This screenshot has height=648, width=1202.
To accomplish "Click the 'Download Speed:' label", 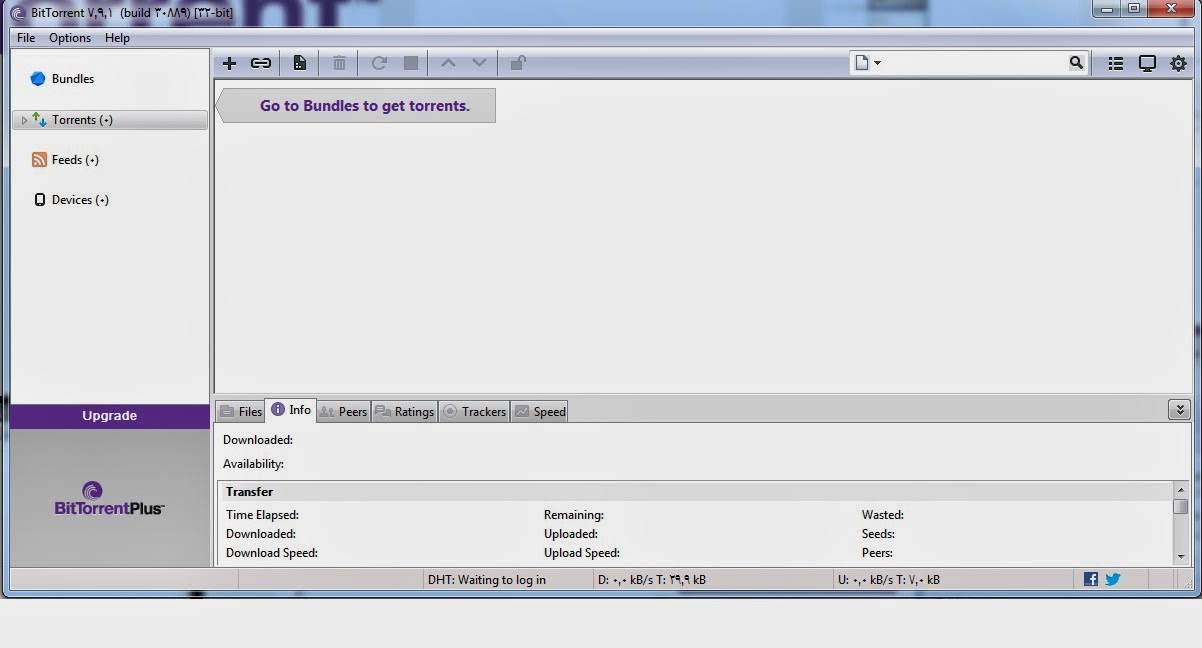I will (272, 553).
